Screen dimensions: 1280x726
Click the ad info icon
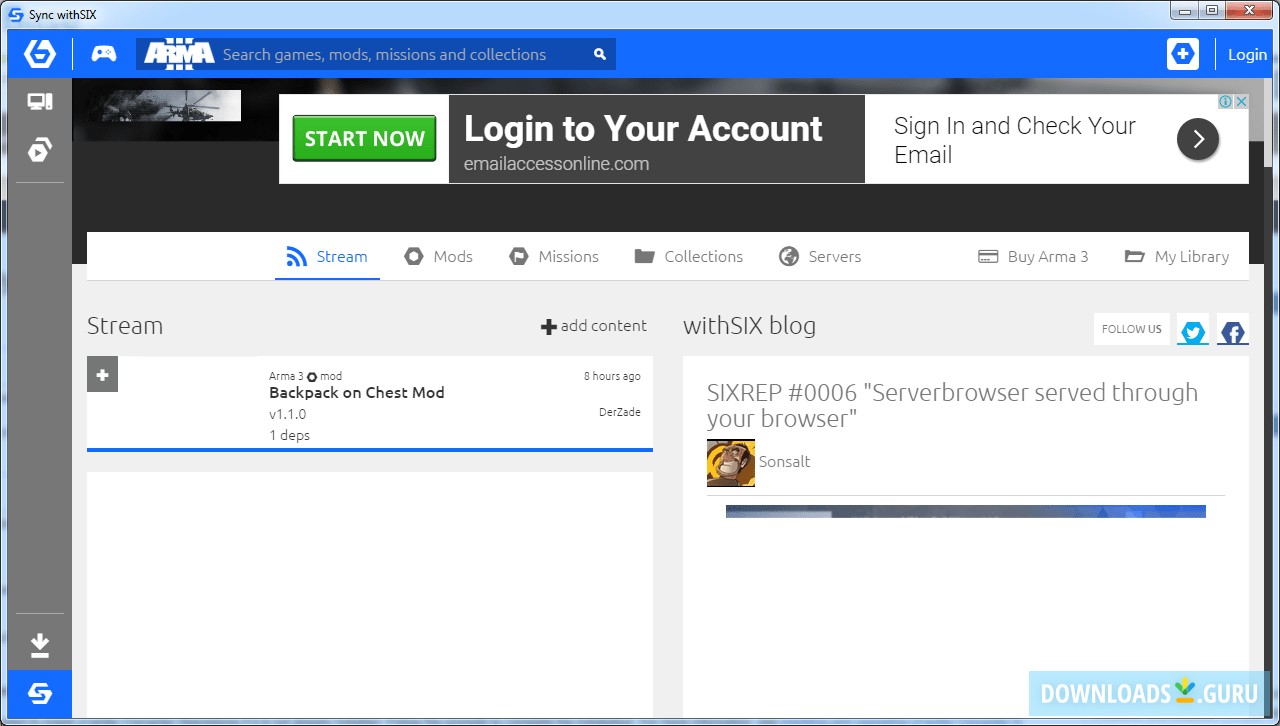1225,102
